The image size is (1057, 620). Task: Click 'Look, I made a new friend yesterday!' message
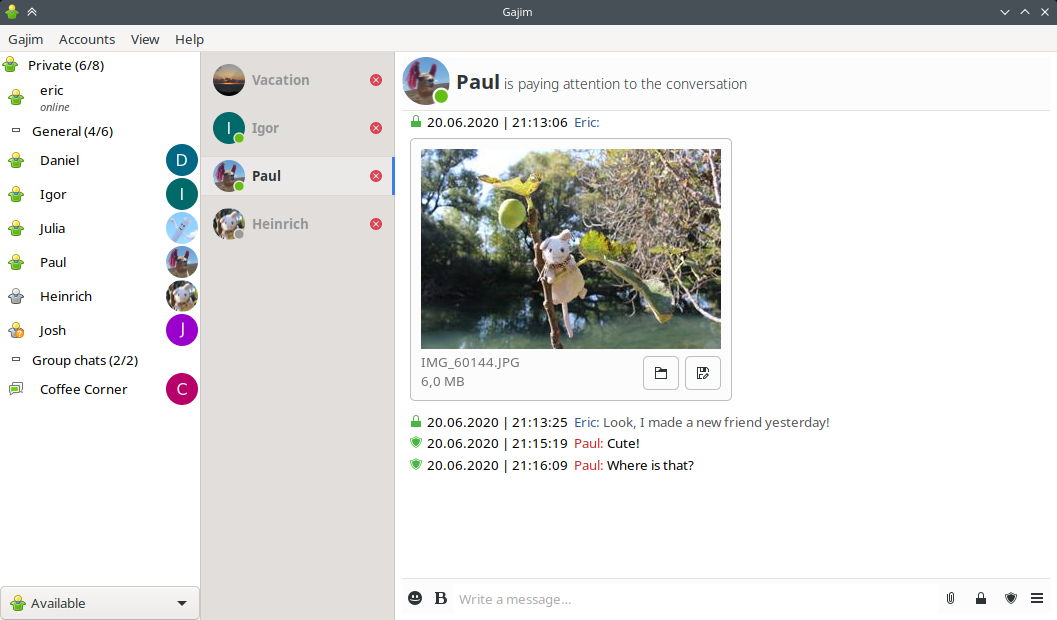[716, 422]
